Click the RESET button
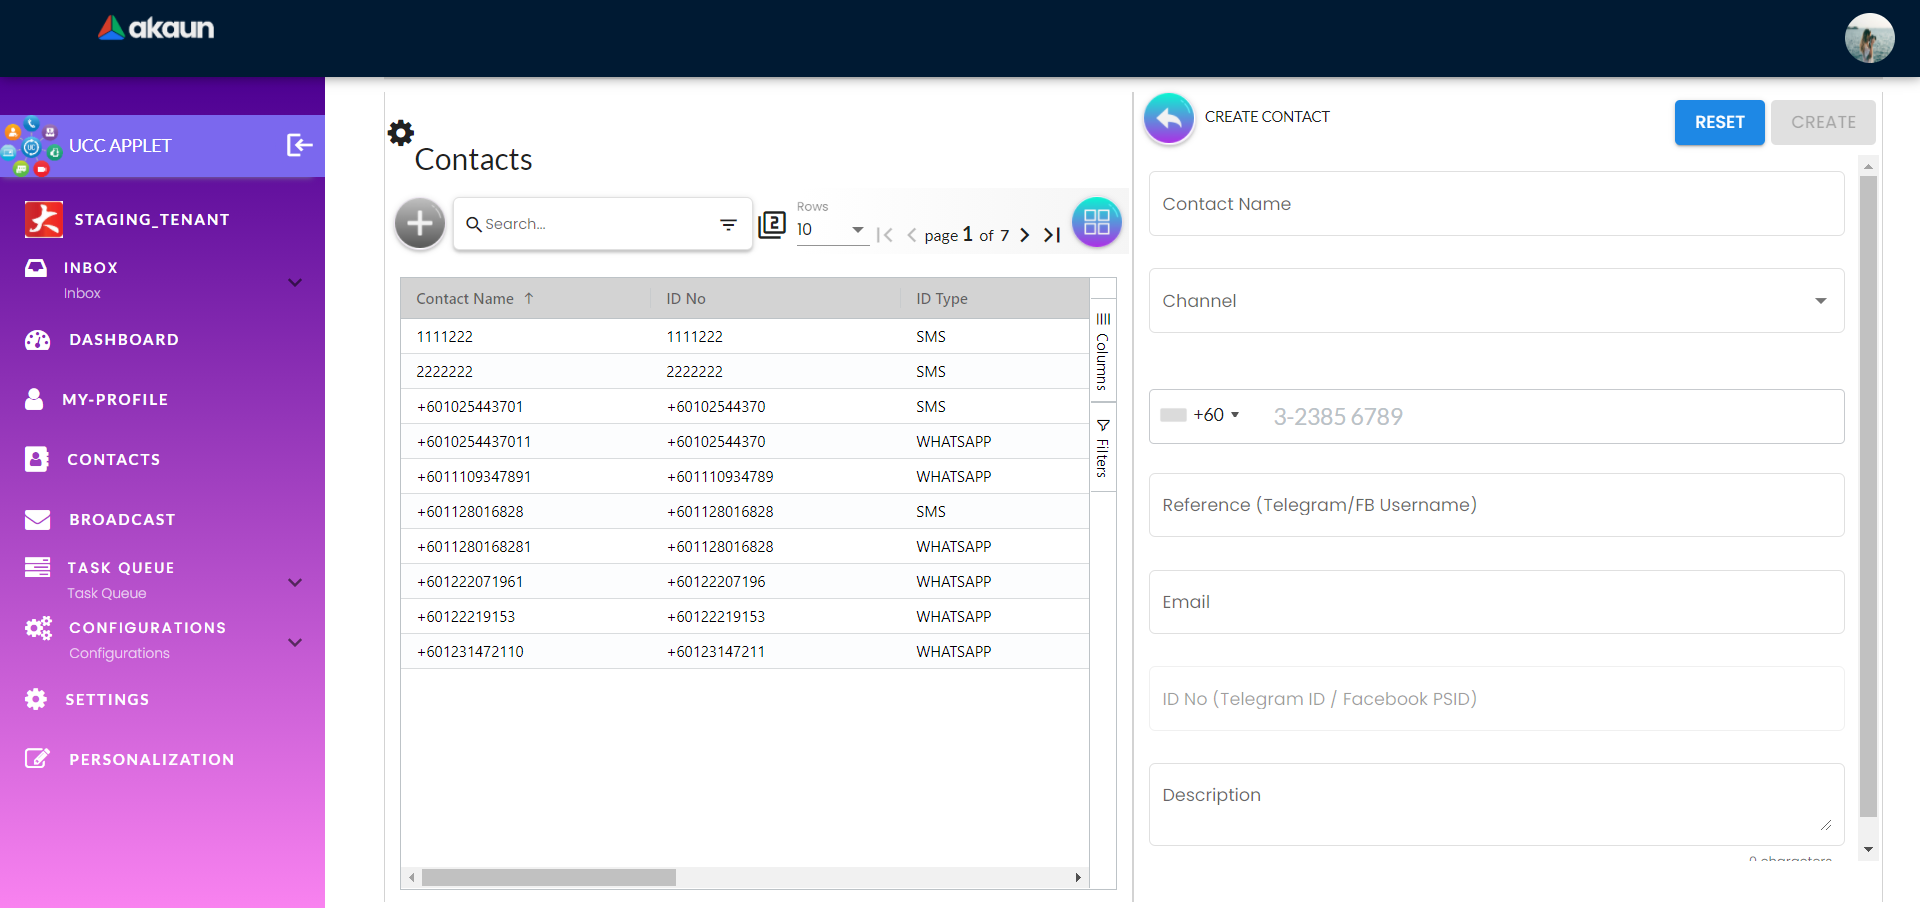The height and width of the screenshot is (908, 1920). tap(1718, 122)
